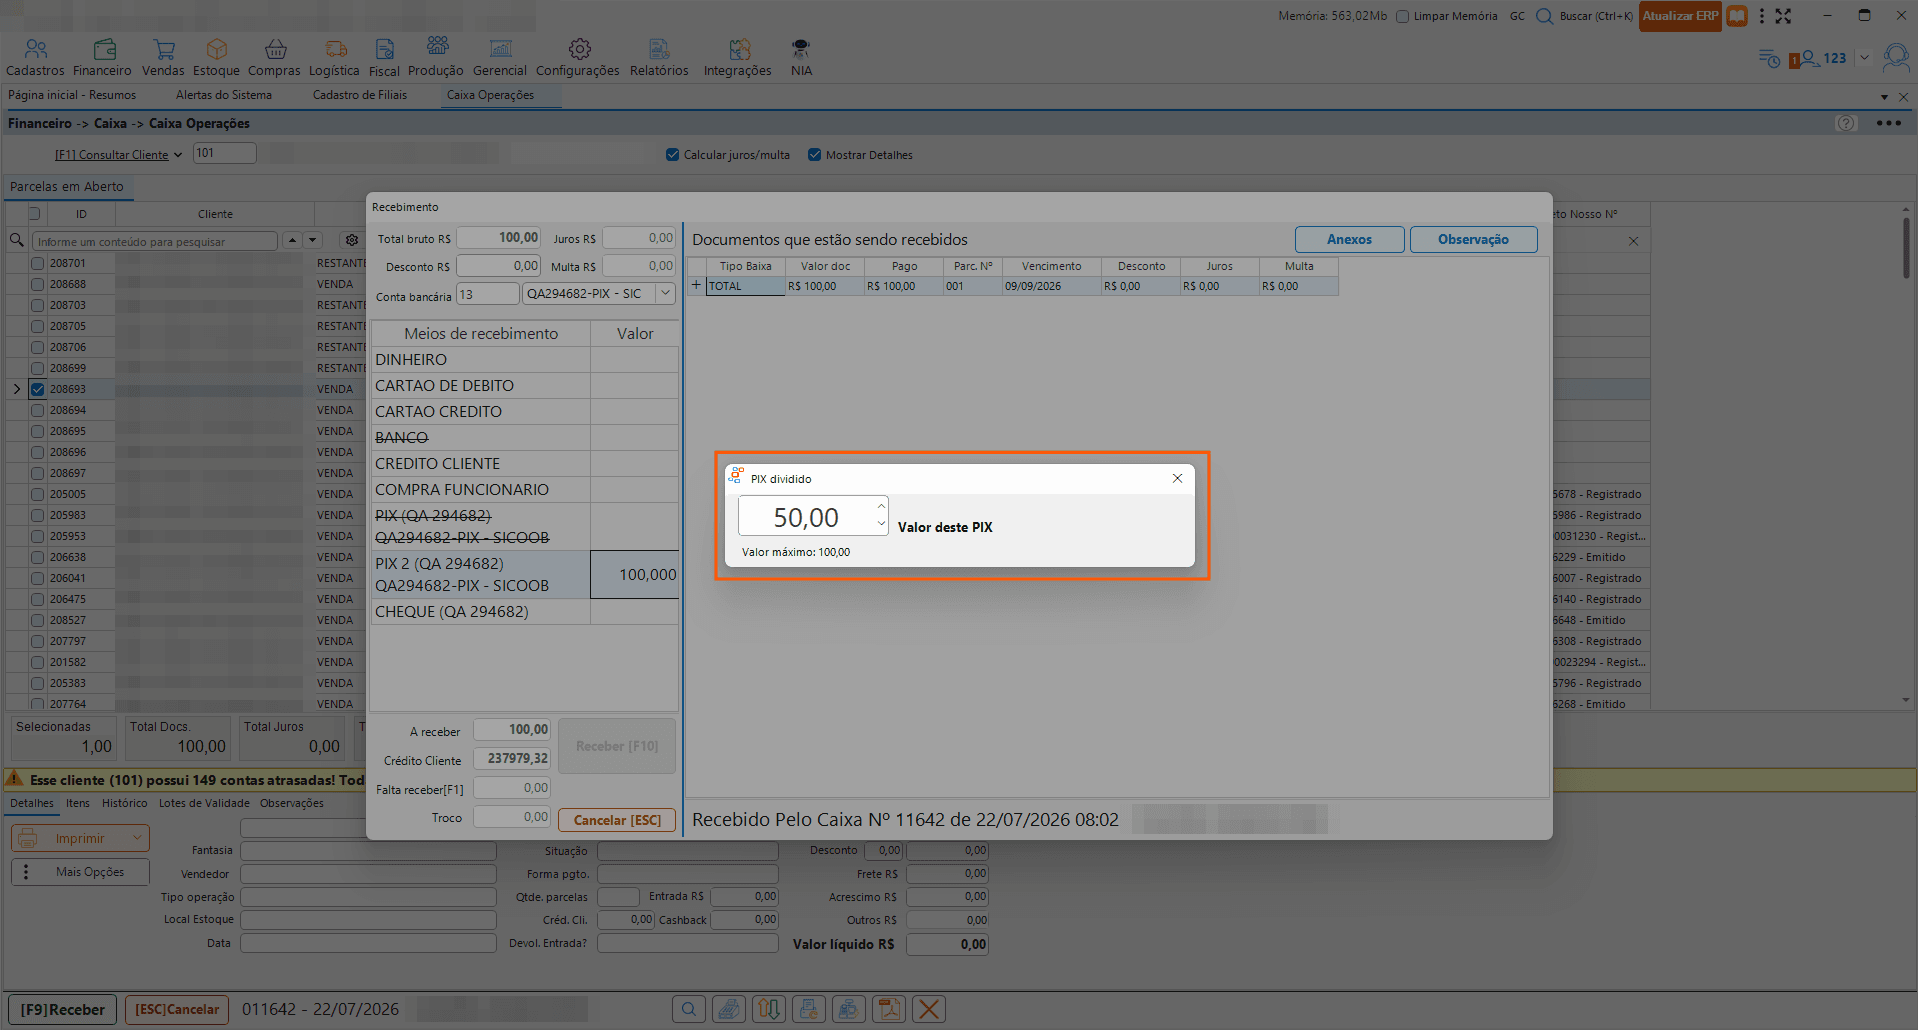1918x1030 pixels.
Task: Open the Lotes de Validade tab
Action: tap(204, 803)
